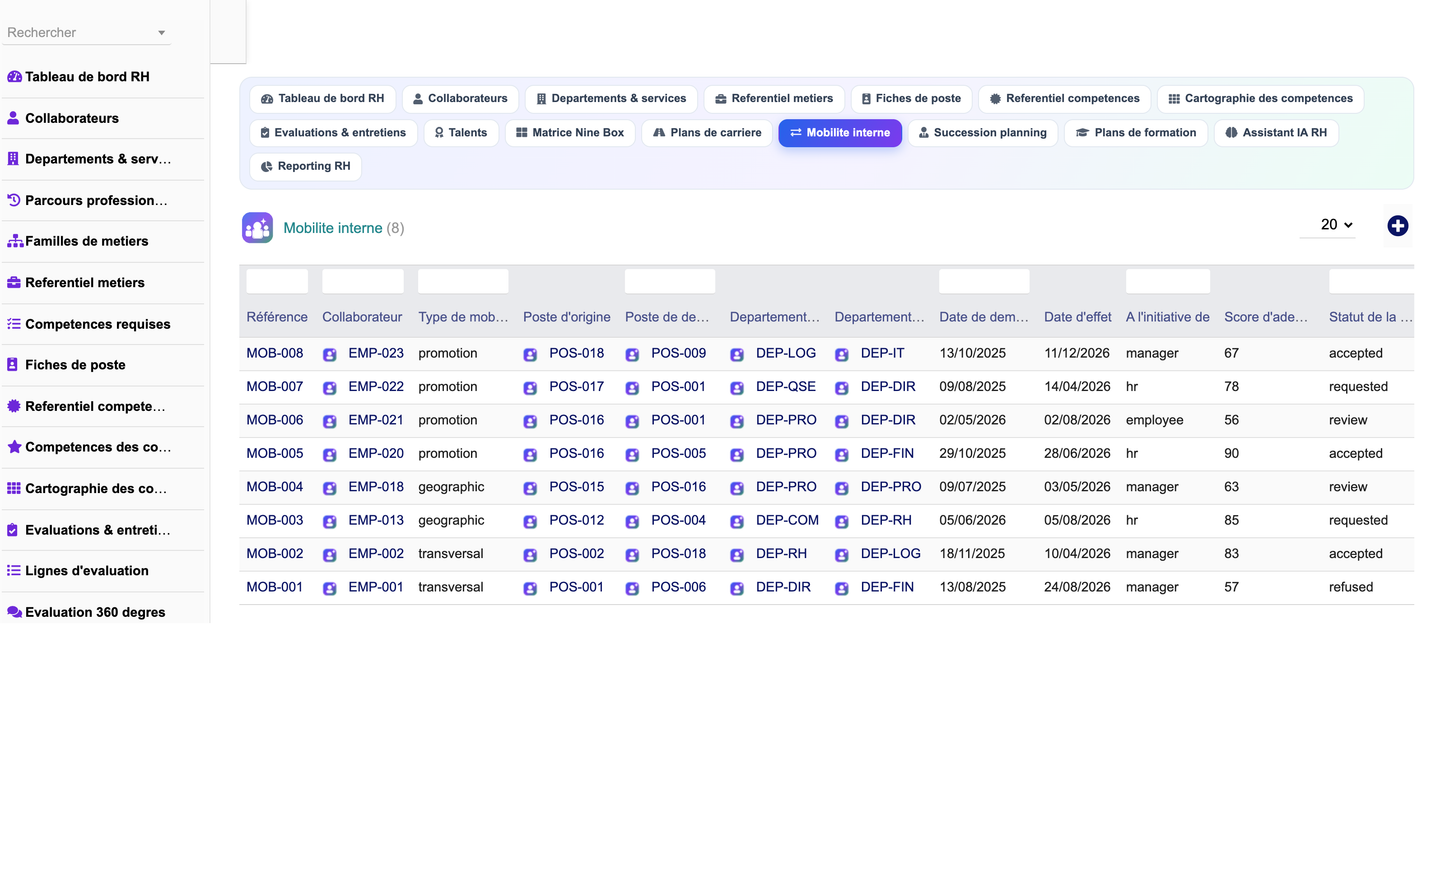1445x894 pixels.
Task: Click the Competences requises sidebar list icon
Action: (x=14, y=324)
